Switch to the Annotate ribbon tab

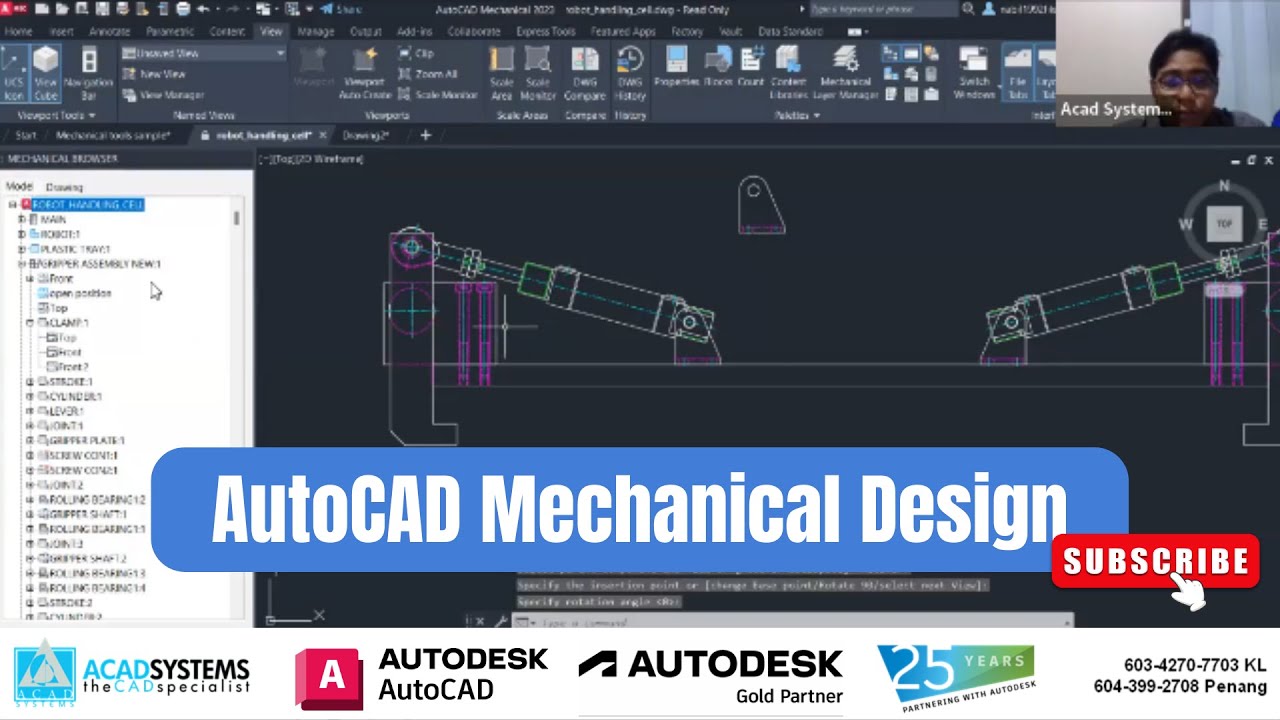coord(110,31)
